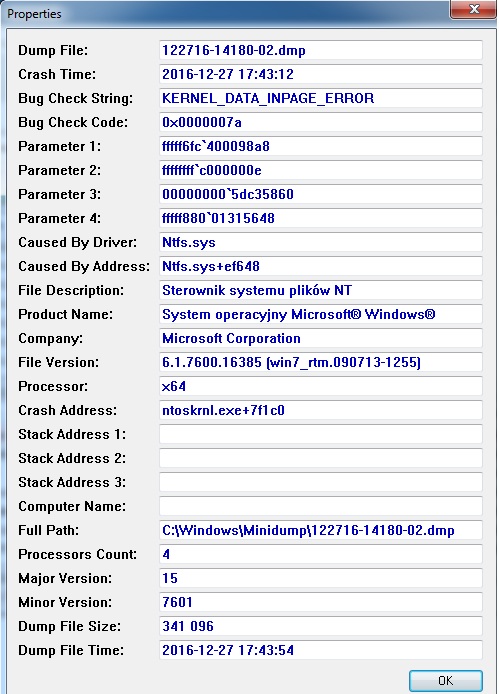Select the Parameter 1 value field
This screenshot has width=499, height=694.
pyautogui.click(x=321, y=146)
